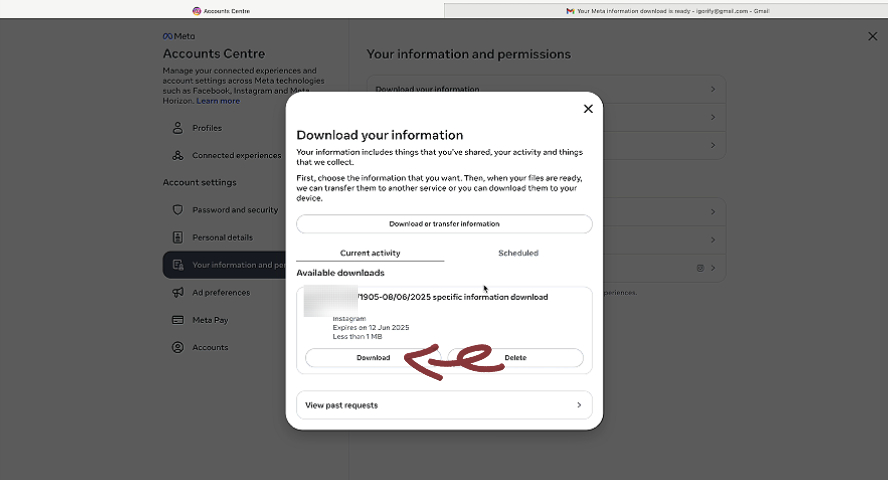This screenshot has width=888, height=480.
Task: Click the Connected experiences icon
Action: (178, 155)
